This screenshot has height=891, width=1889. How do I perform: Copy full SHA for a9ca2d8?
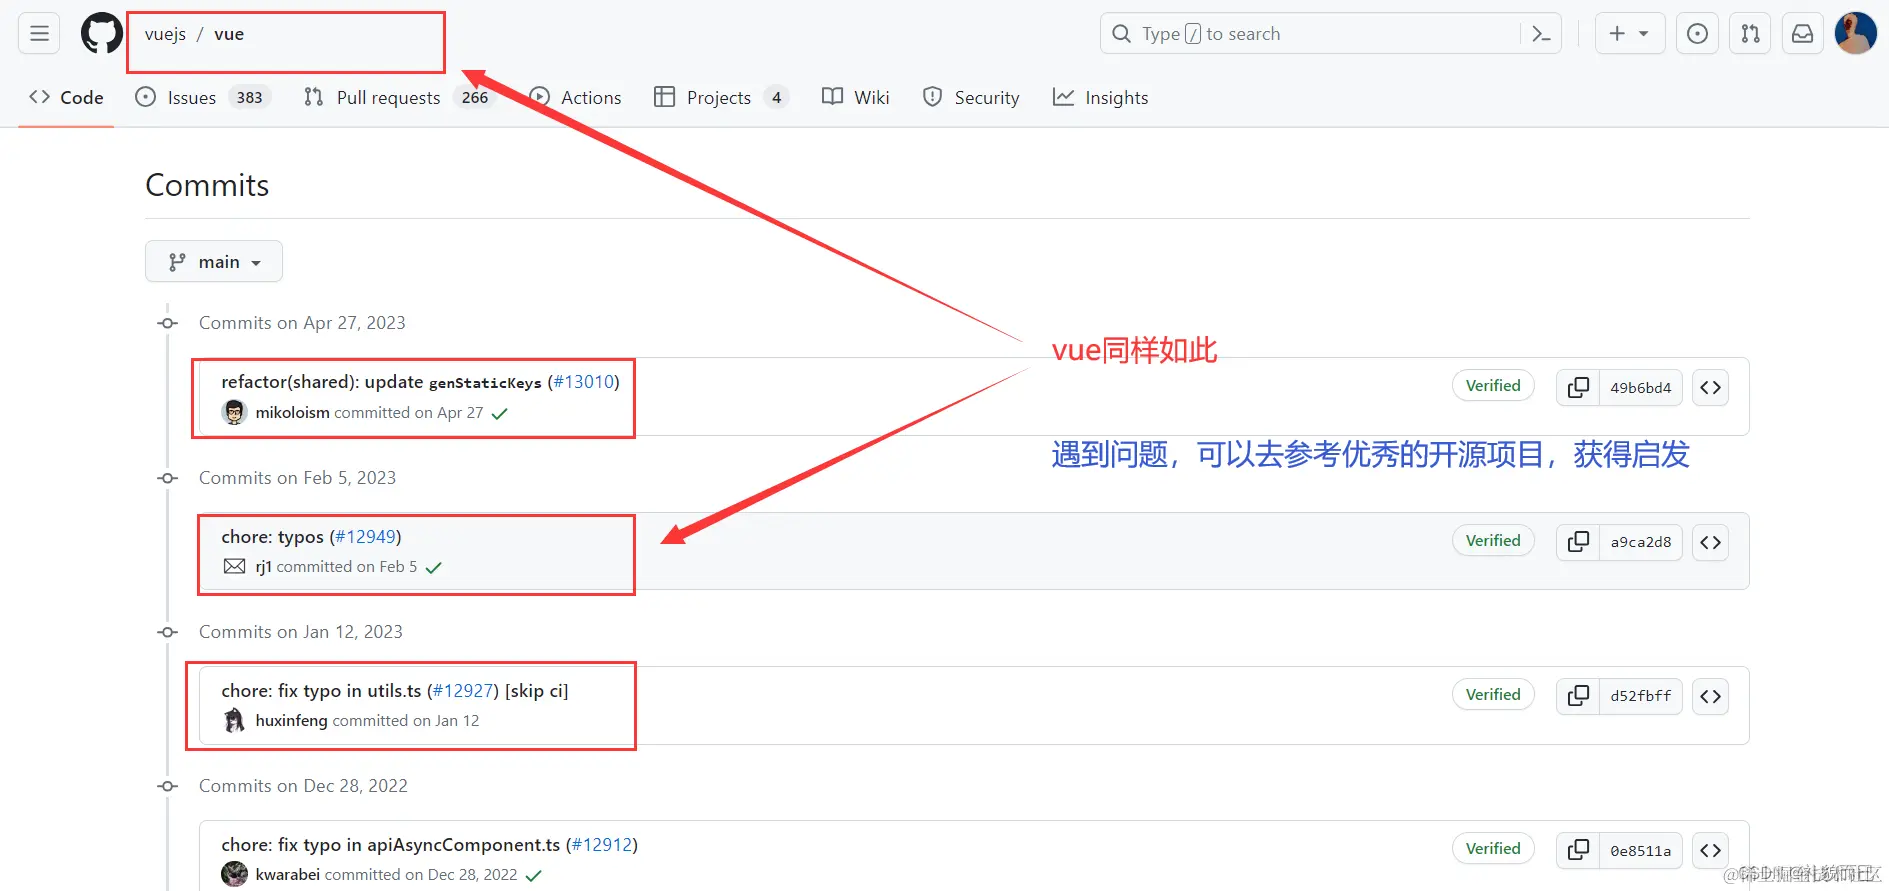1578,542
